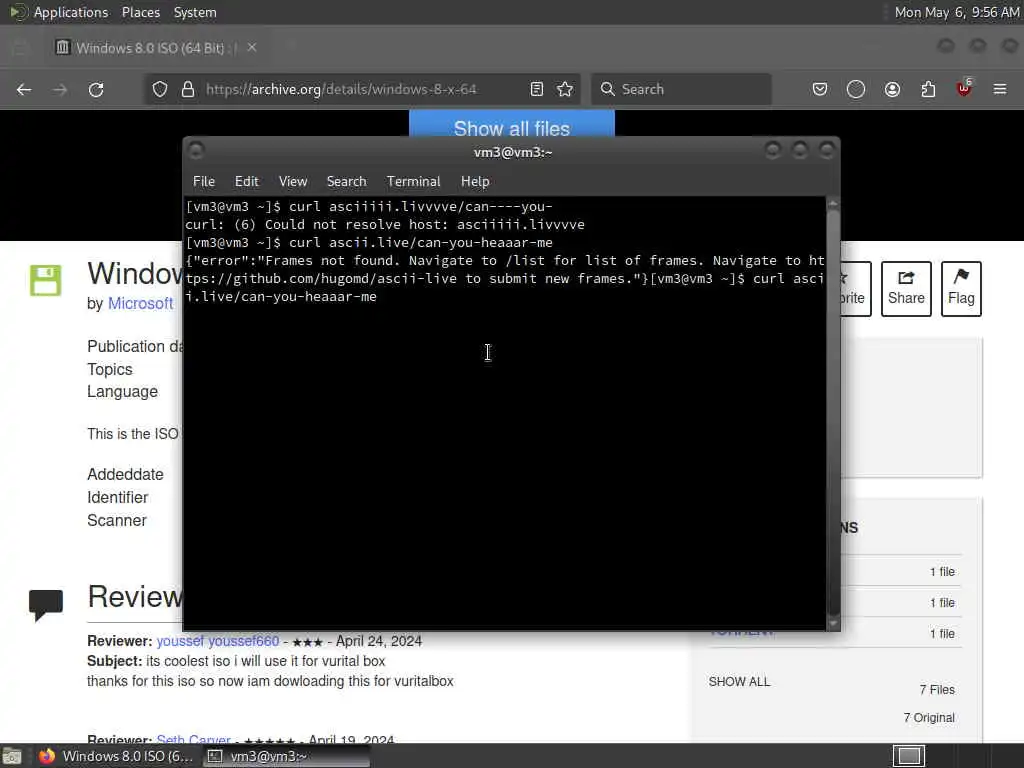Click the date and time clock
Viewport: 1024px width, 768px height.
[x=957, y=12]
